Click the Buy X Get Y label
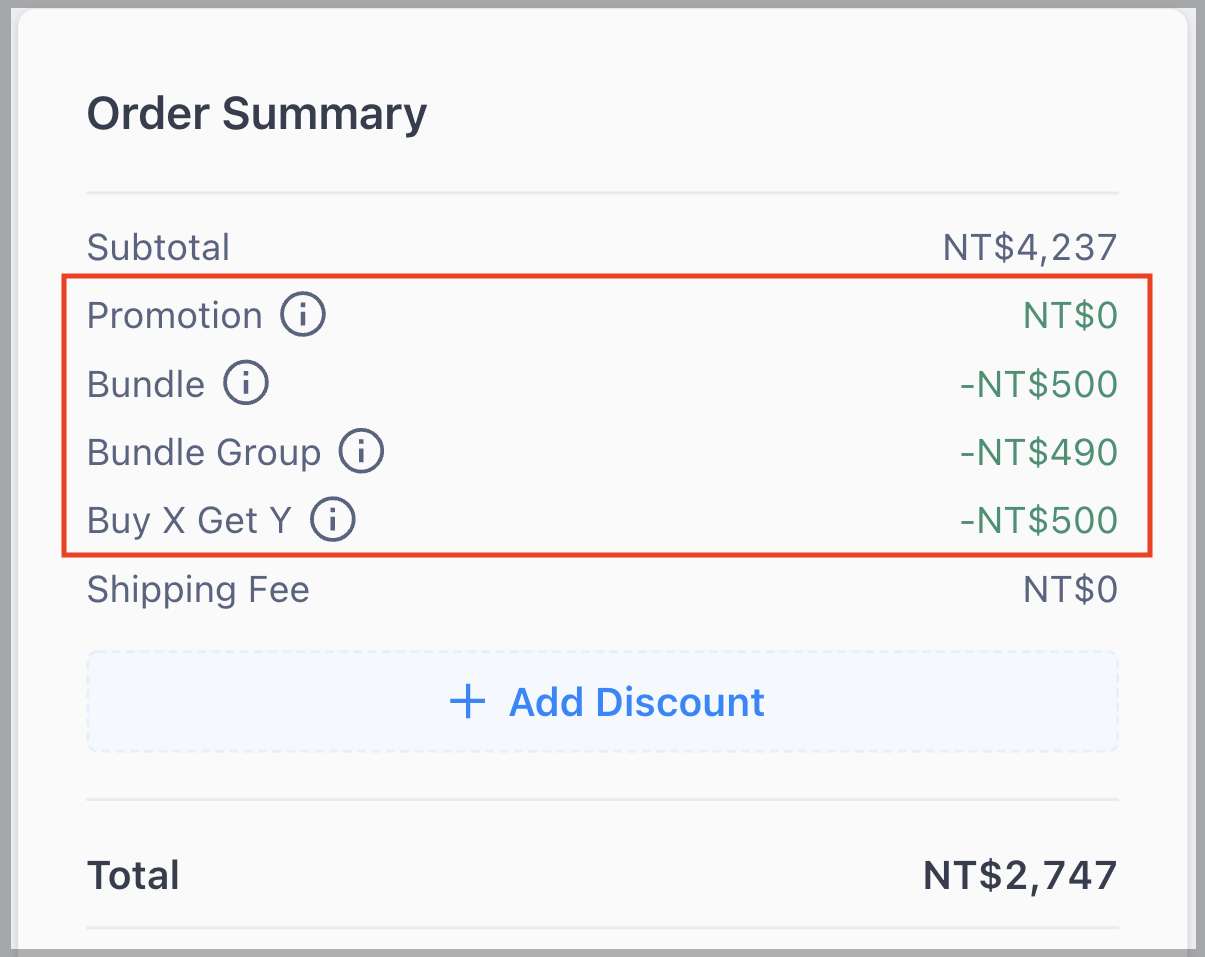 [189, 520]
